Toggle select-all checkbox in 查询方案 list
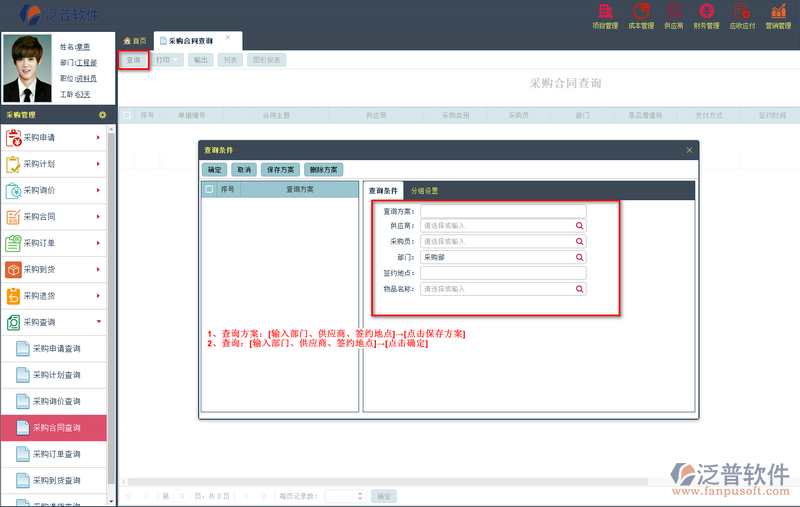800x507 pixels. pos(209,189)
